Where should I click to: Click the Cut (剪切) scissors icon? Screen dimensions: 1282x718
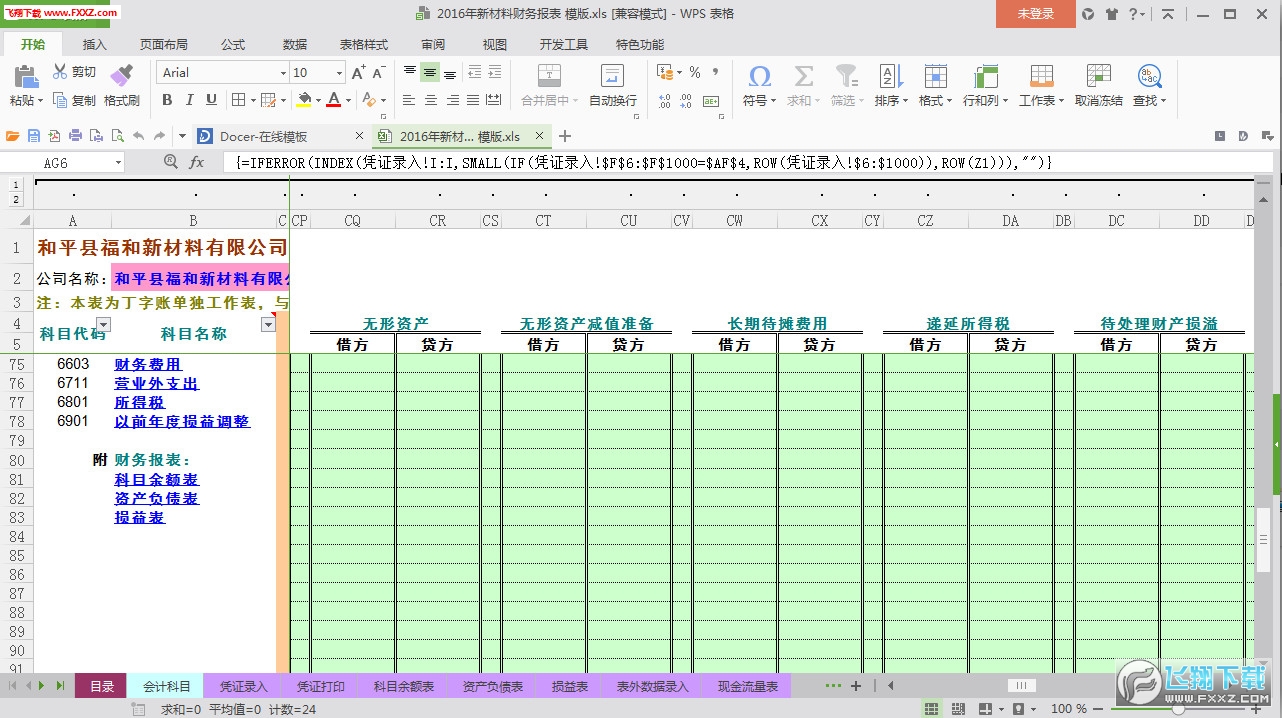(x=60, y=72)
